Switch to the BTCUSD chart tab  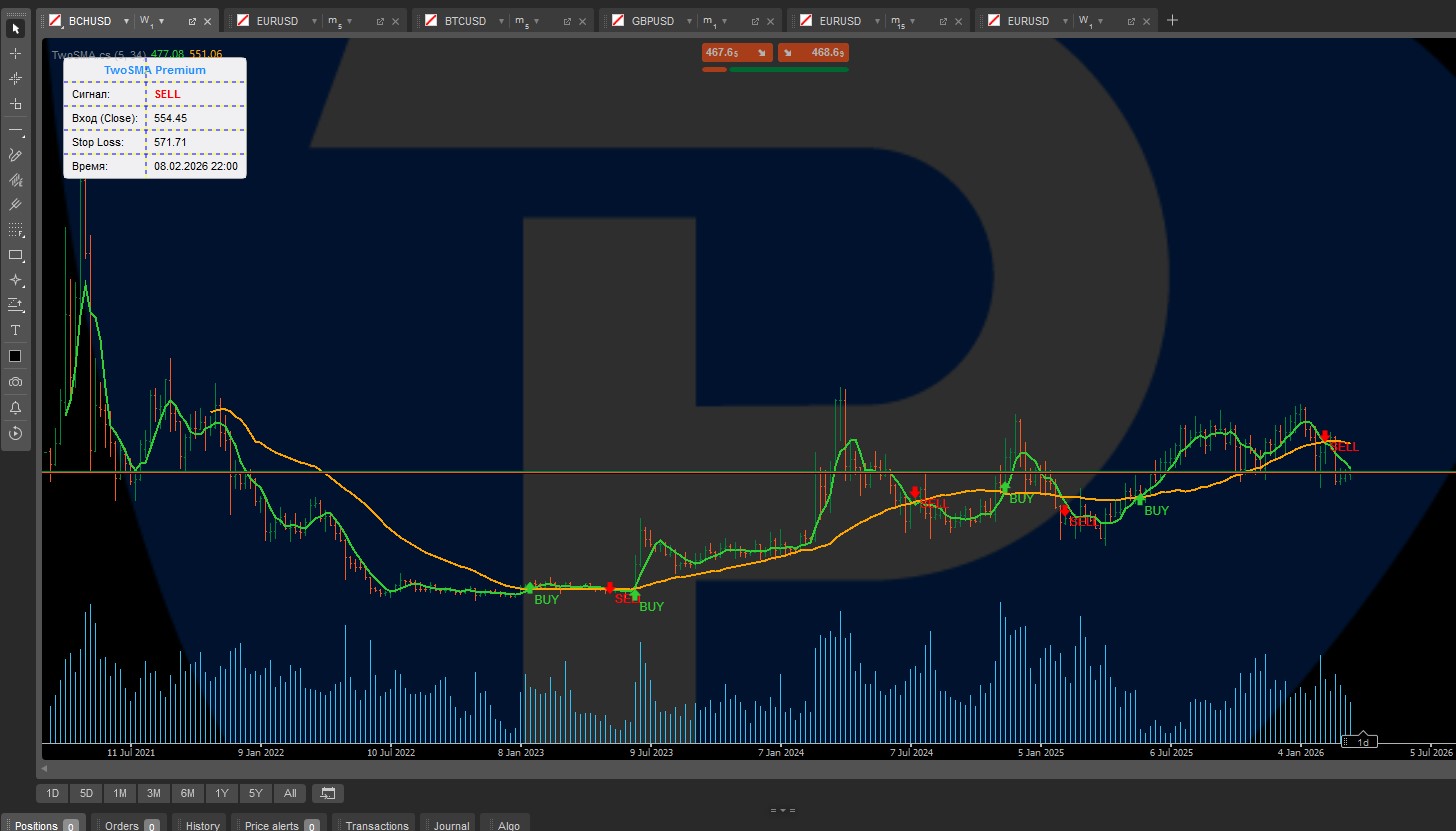(465, 21)
